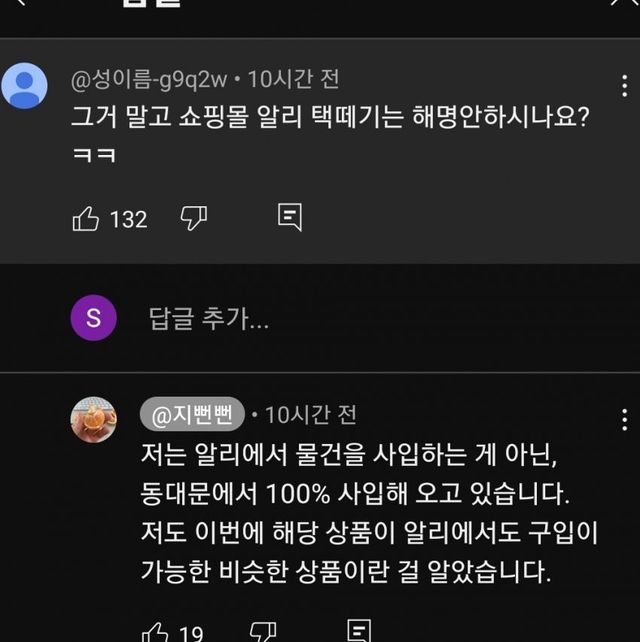The height and width of the screenshot is (642, 640).
Task: Open the @성이름-g9q2w username link
Action: pos(149,79)
